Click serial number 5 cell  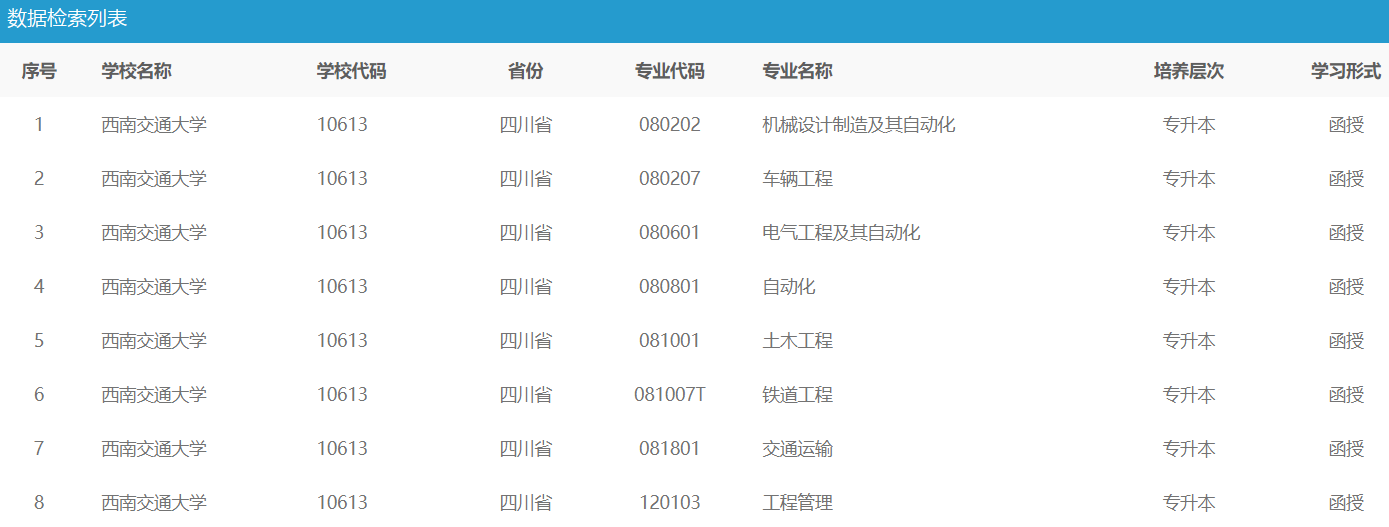coord(39,341)
